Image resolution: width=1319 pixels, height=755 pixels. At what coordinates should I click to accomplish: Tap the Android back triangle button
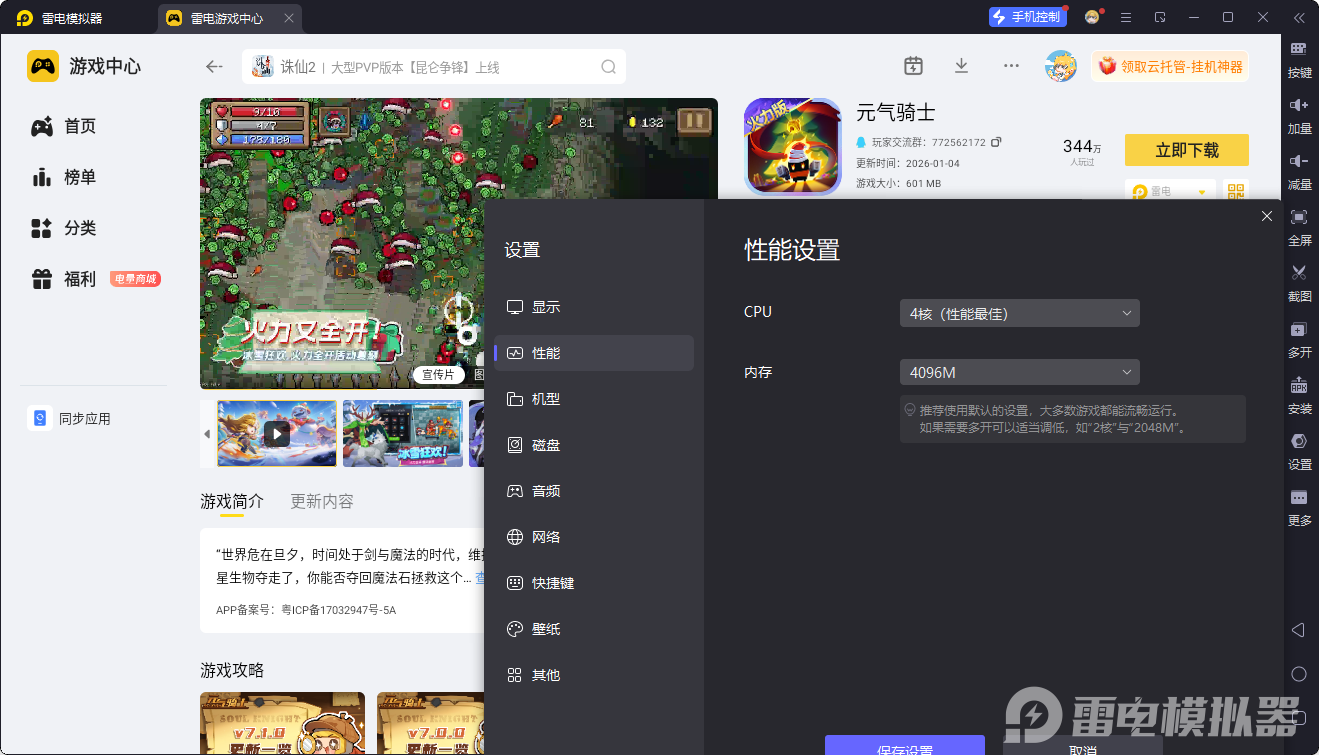tap(1298, 630)
